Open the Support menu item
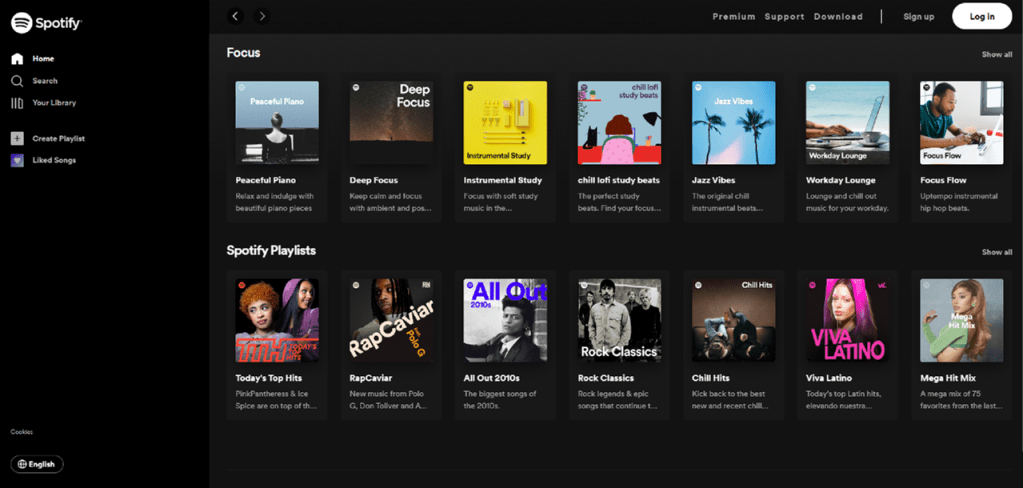Screen dimensions: 1023x488 [x=784, y=17]
